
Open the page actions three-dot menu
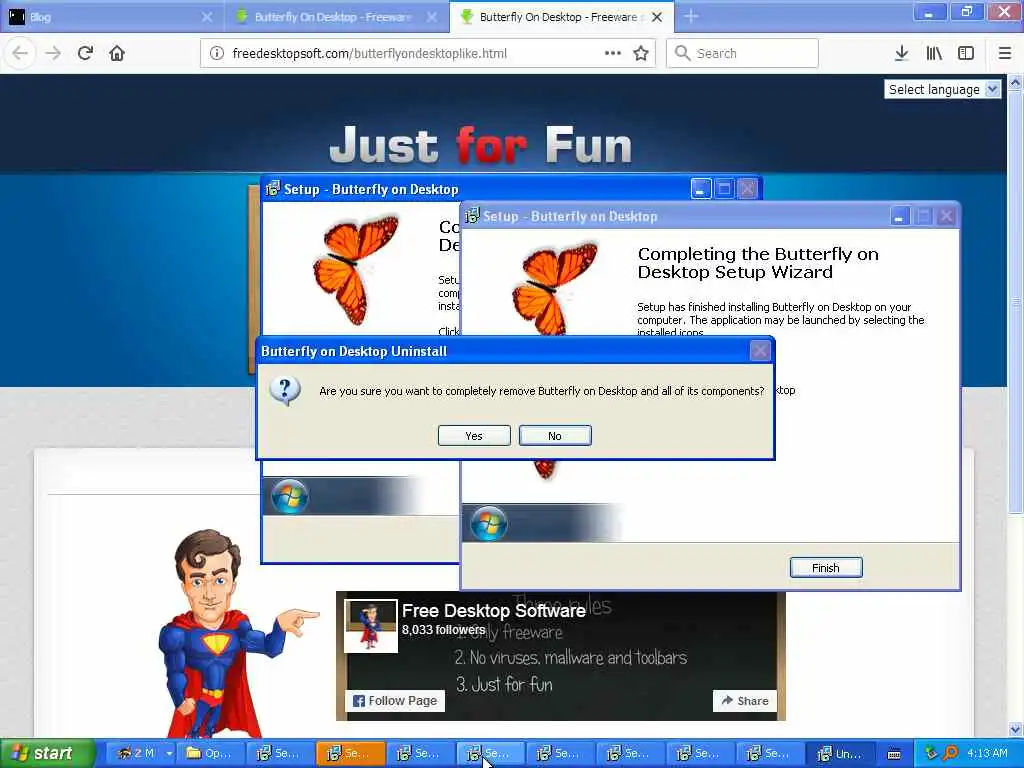(x=613, y=53)
